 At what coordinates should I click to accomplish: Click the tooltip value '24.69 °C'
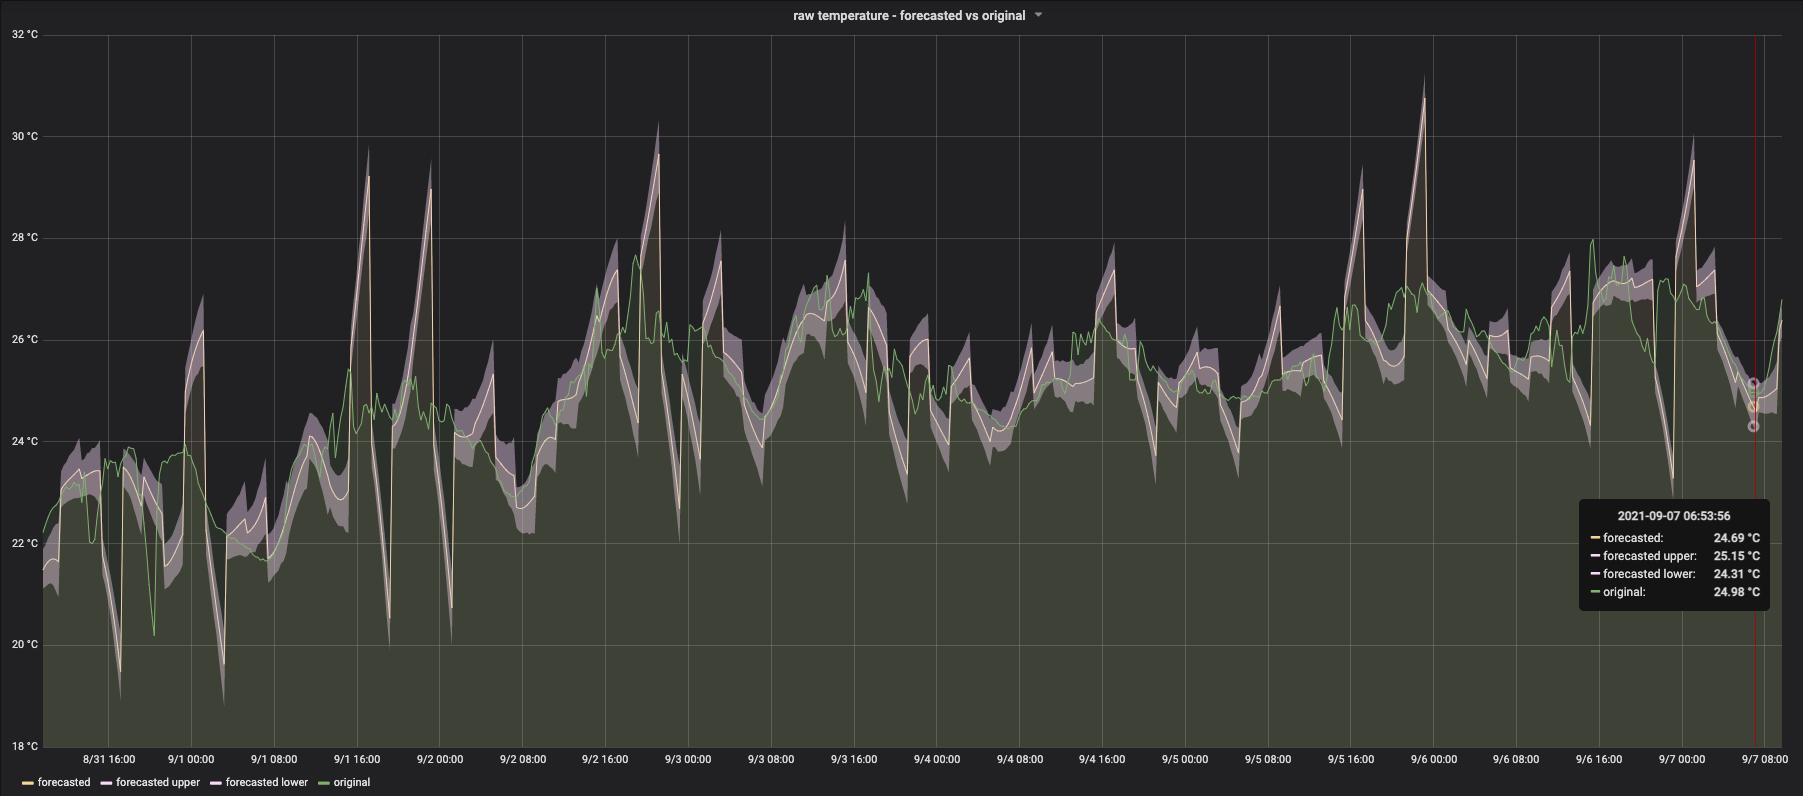pos(1737,538)
